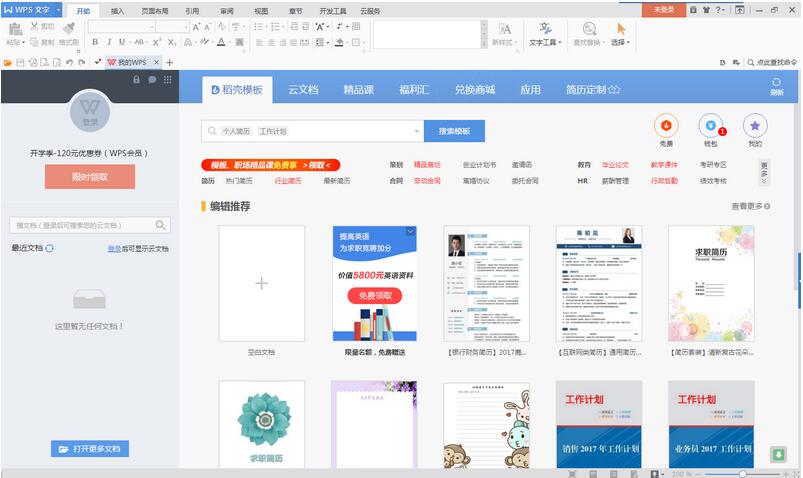Expand the template search box dropdown arrow
The image size is (803, 478).
click(x=416, y=132)
